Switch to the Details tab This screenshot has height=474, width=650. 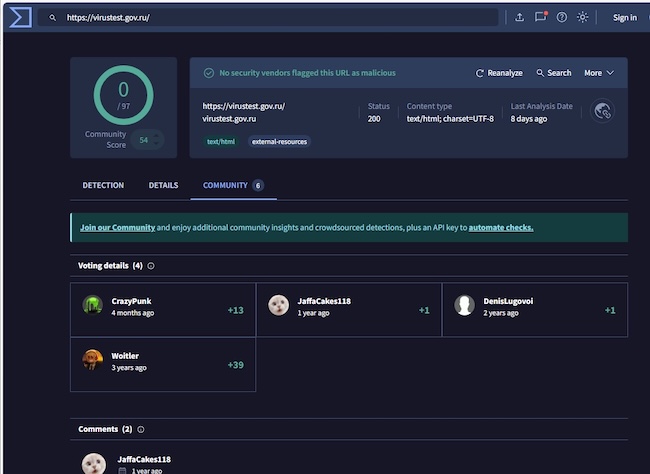tap(163, 185)
